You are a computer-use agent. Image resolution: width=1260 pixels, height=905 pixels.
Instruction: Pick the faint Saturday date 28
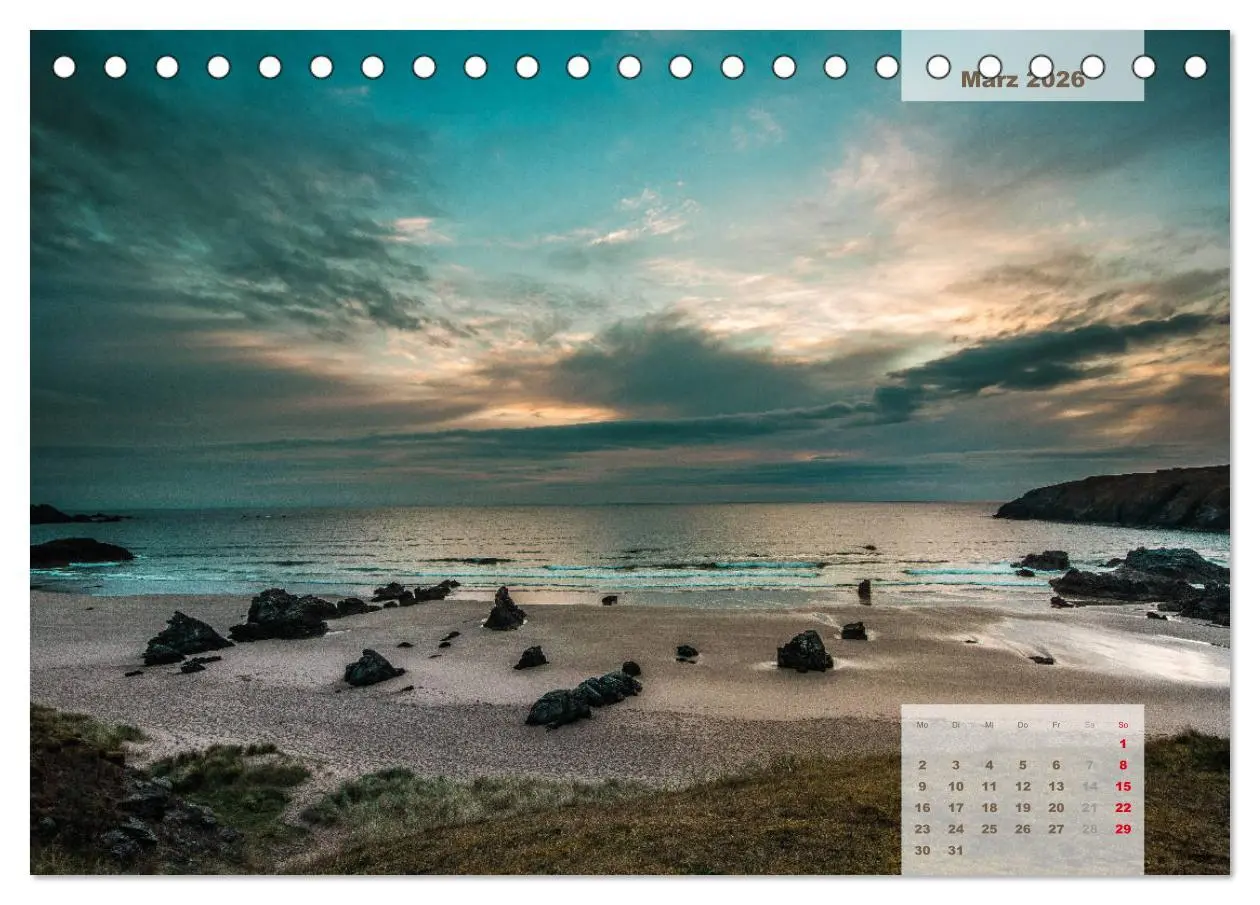pyautogui.click(x=1089, y=829)
